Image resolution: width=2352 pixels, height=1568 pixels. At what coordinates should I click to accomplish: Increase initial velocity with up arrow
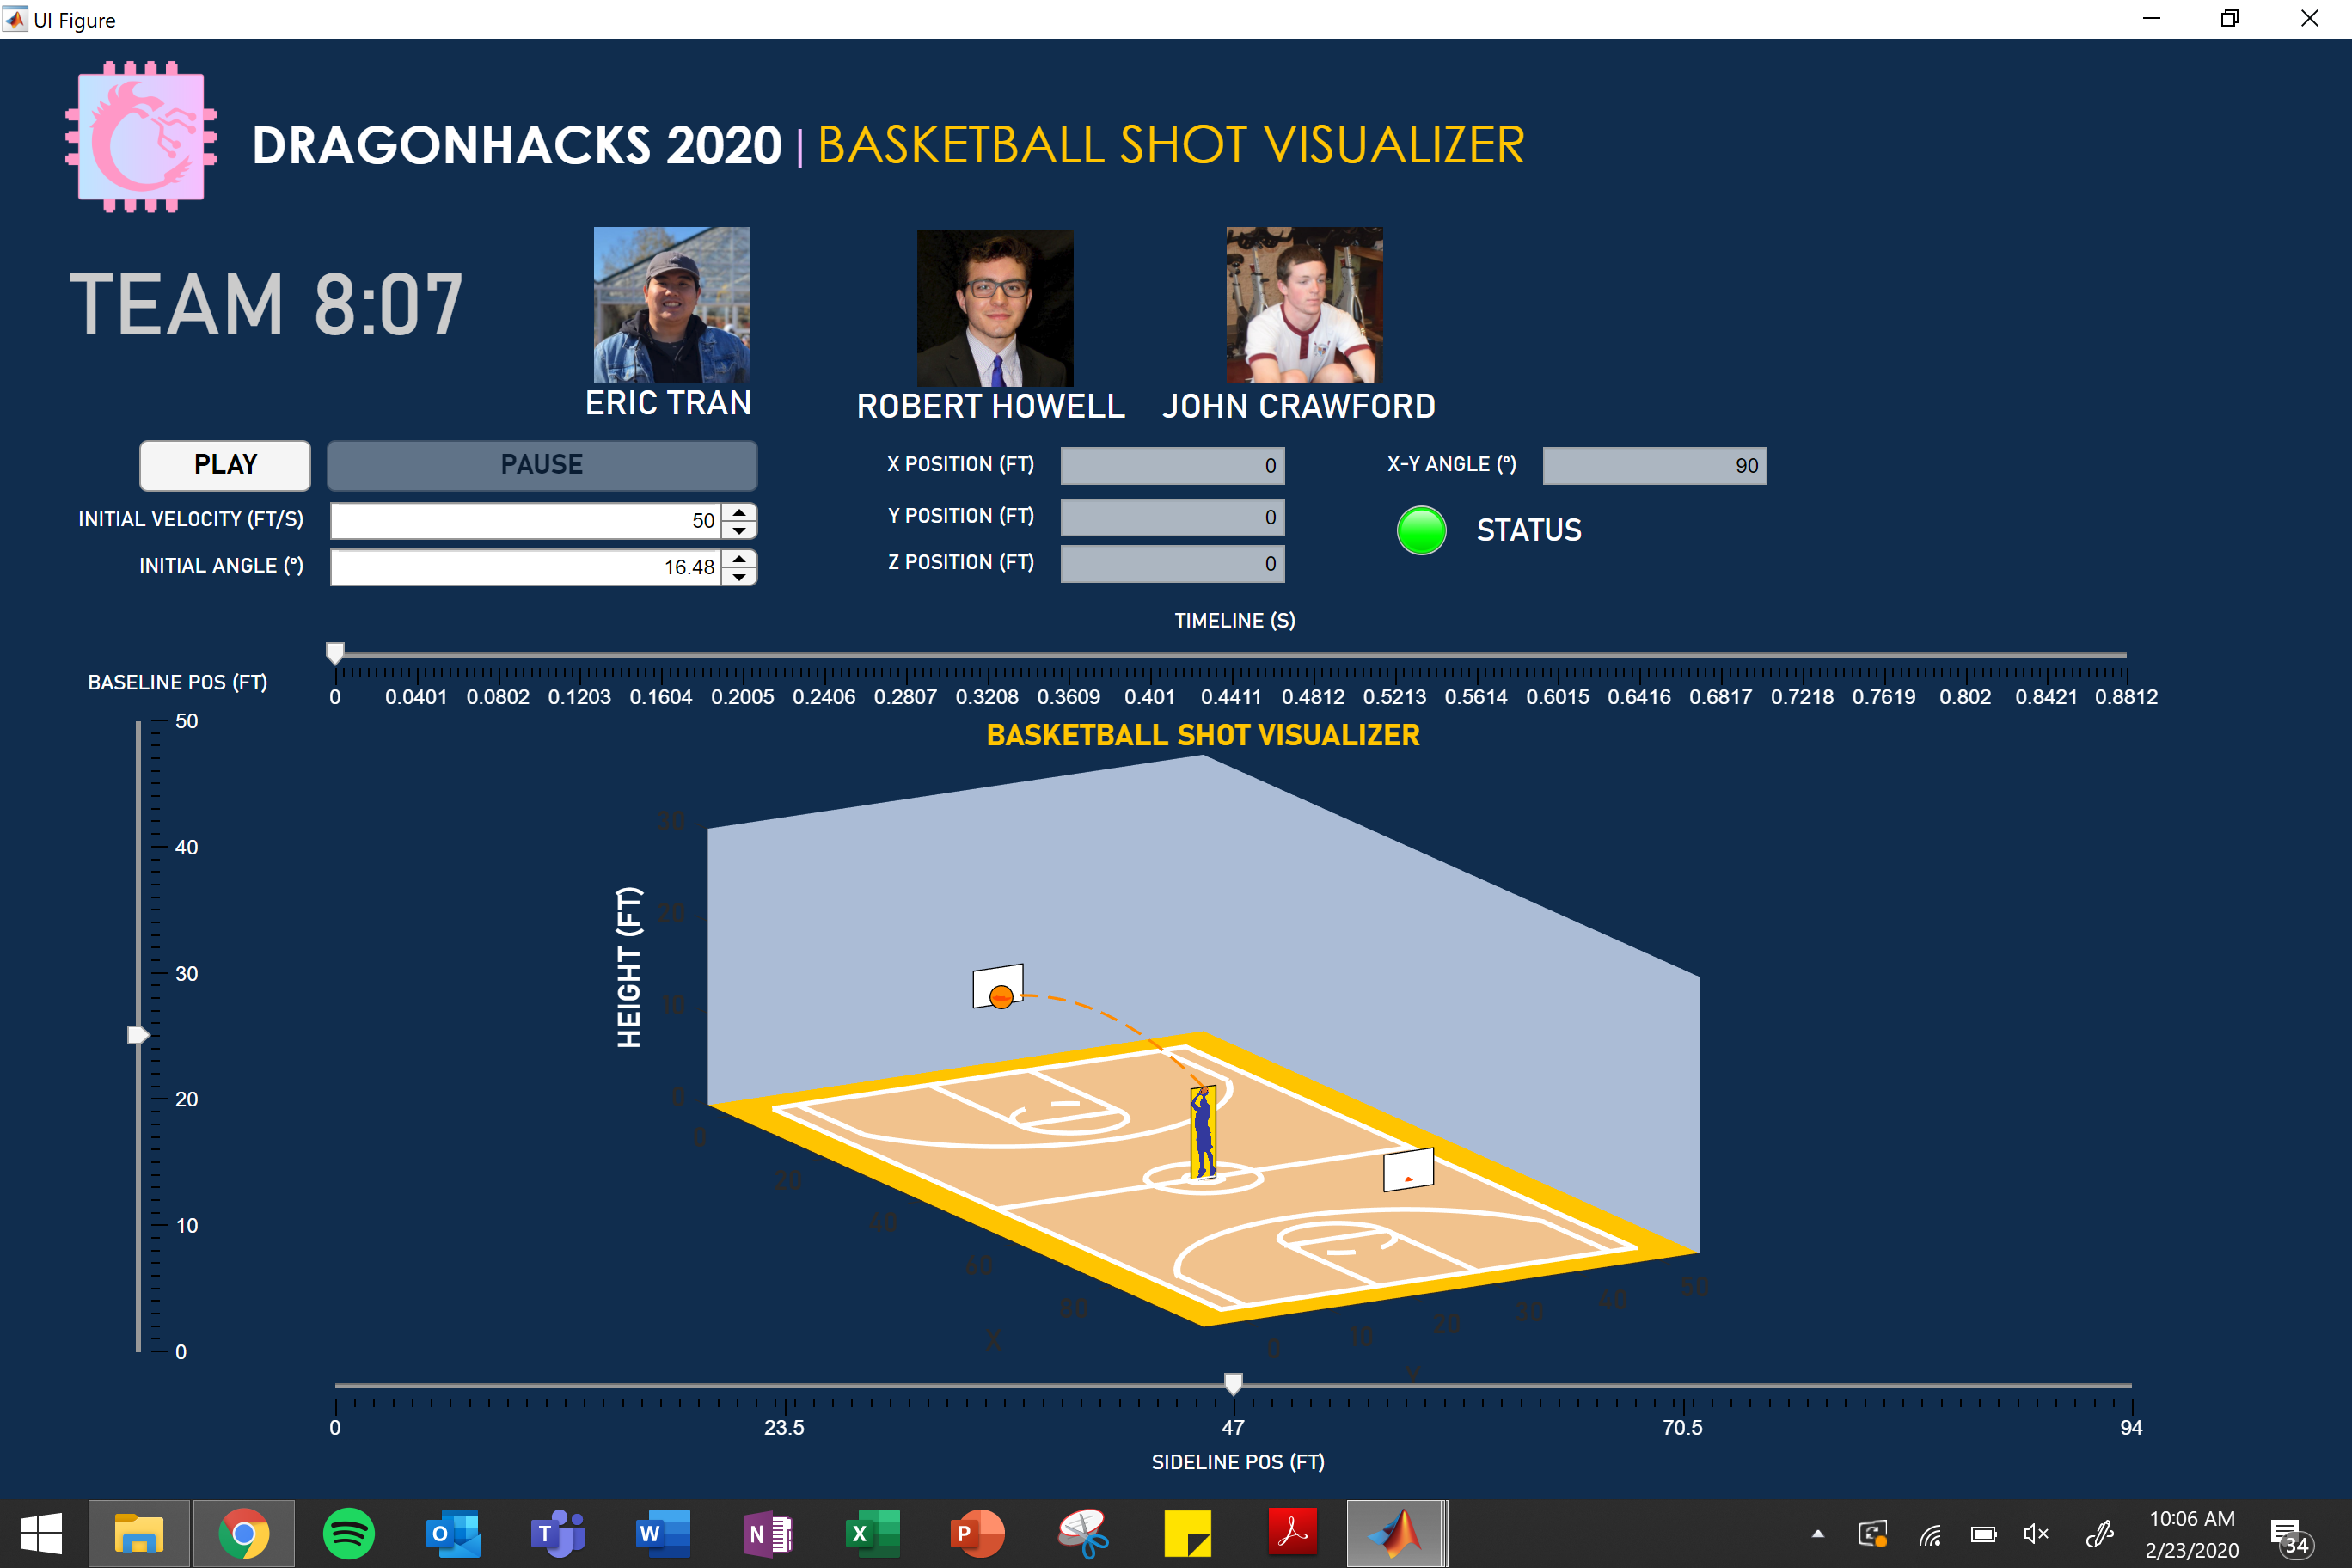(739, 512)
